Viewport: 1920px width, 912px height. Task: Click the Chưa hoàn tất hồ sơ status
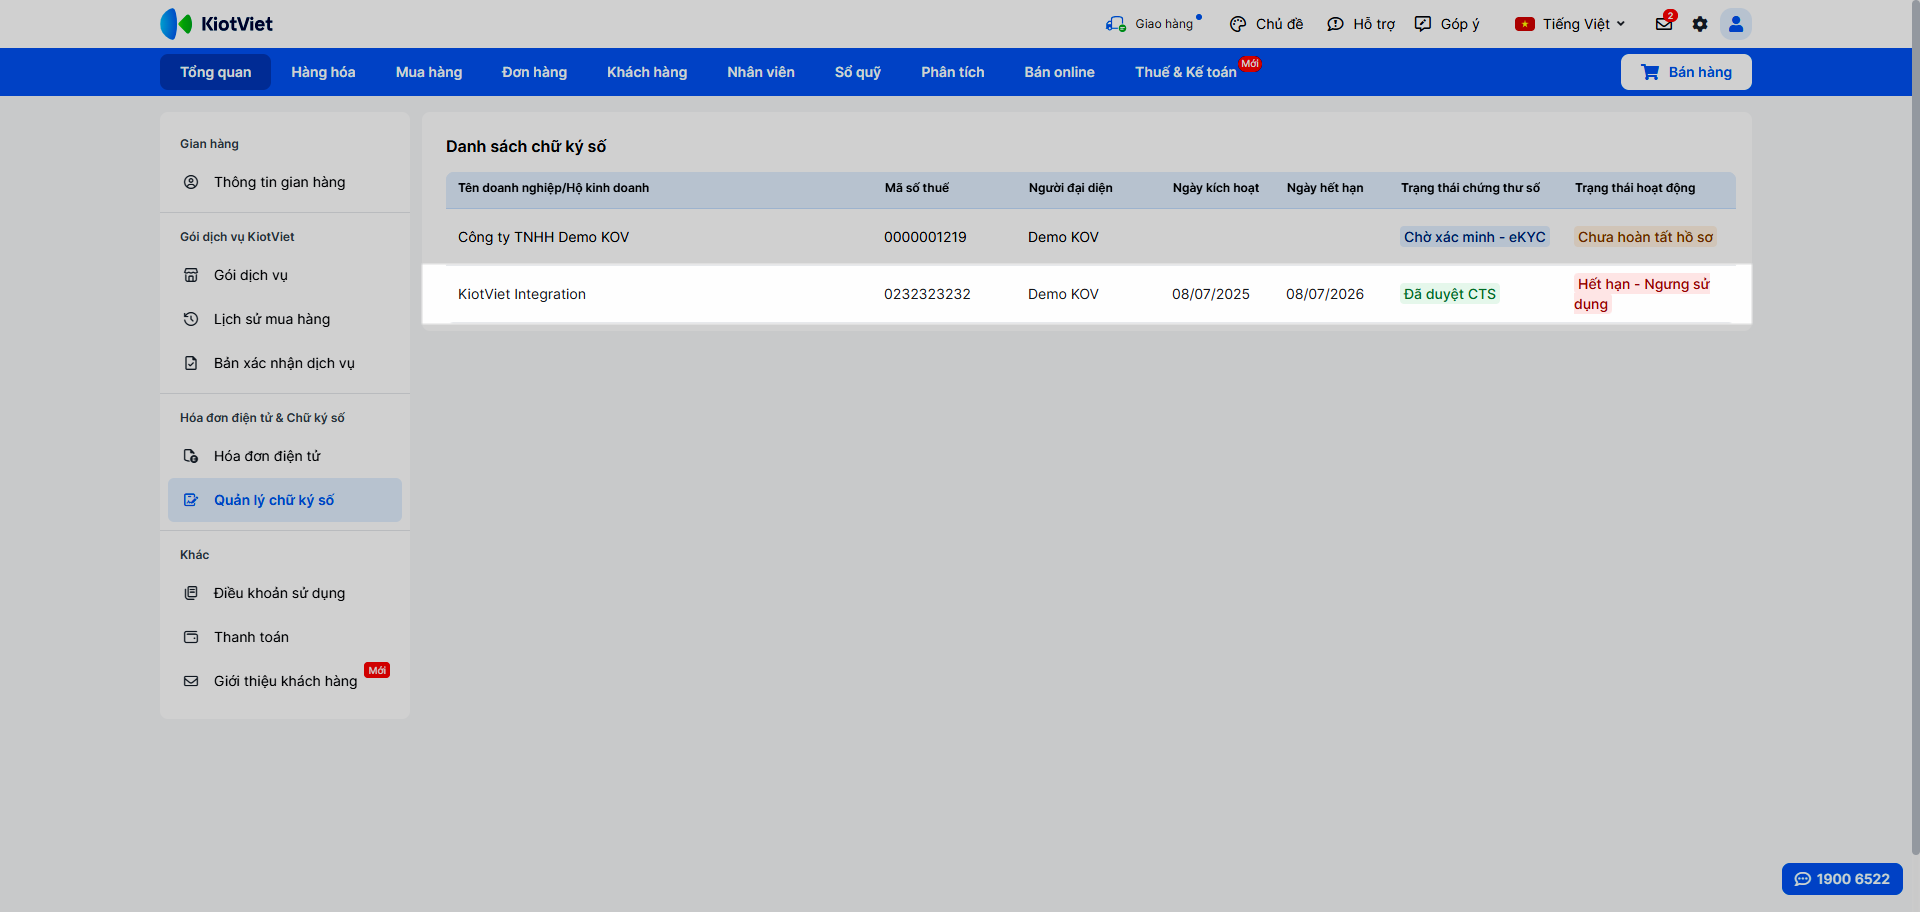tap(1646, 237)
